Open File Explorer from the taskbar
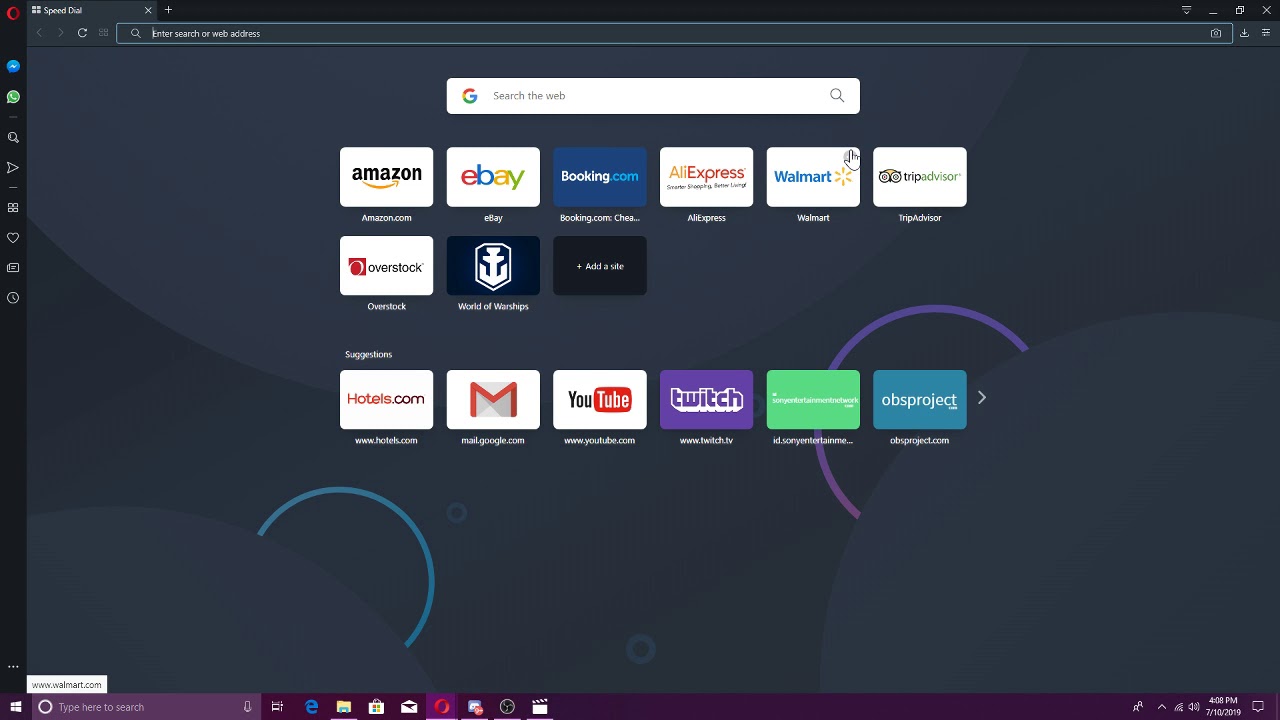The height and width of the screenshot is (720, 1280). pos(344,707)
